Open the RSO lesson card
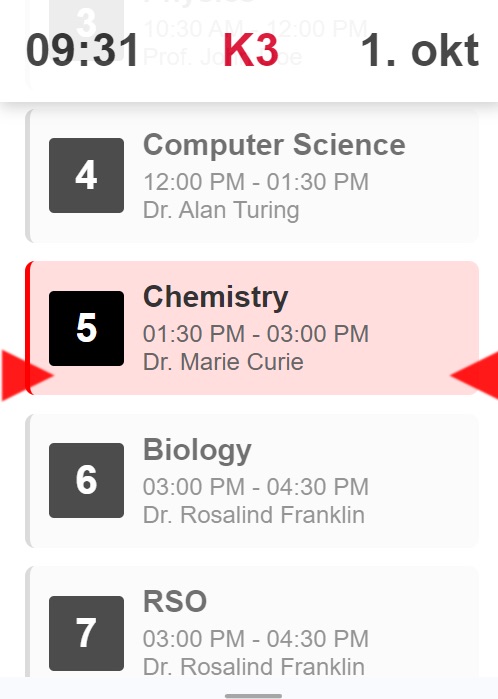498x699 pixels. [x=252, y=622]
